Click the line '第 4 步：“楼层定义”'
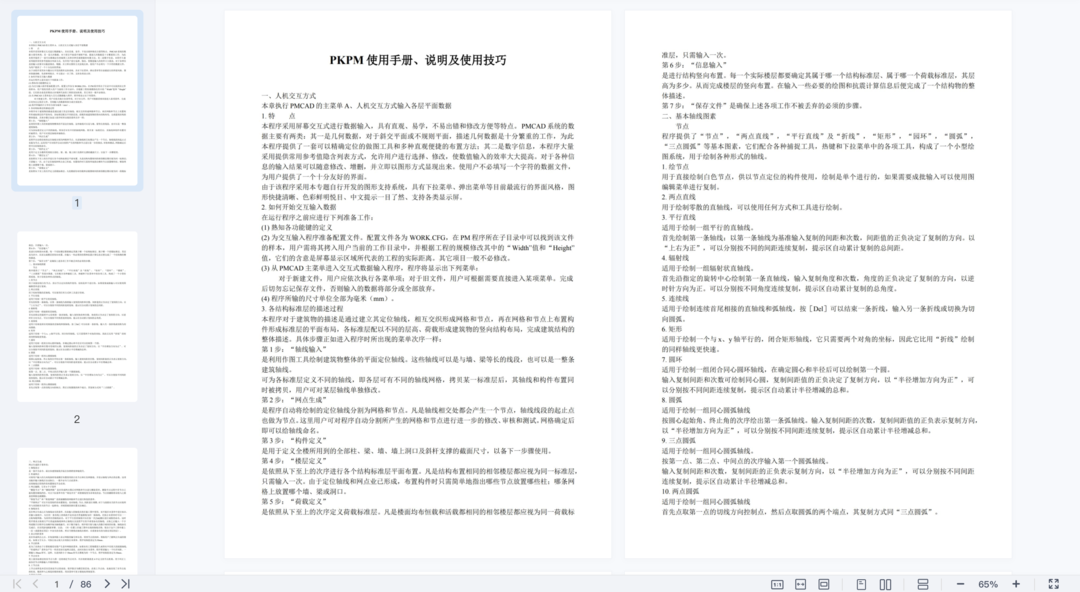The height and width of the screenshot is (592, 1080). click(x=294, y=461)
